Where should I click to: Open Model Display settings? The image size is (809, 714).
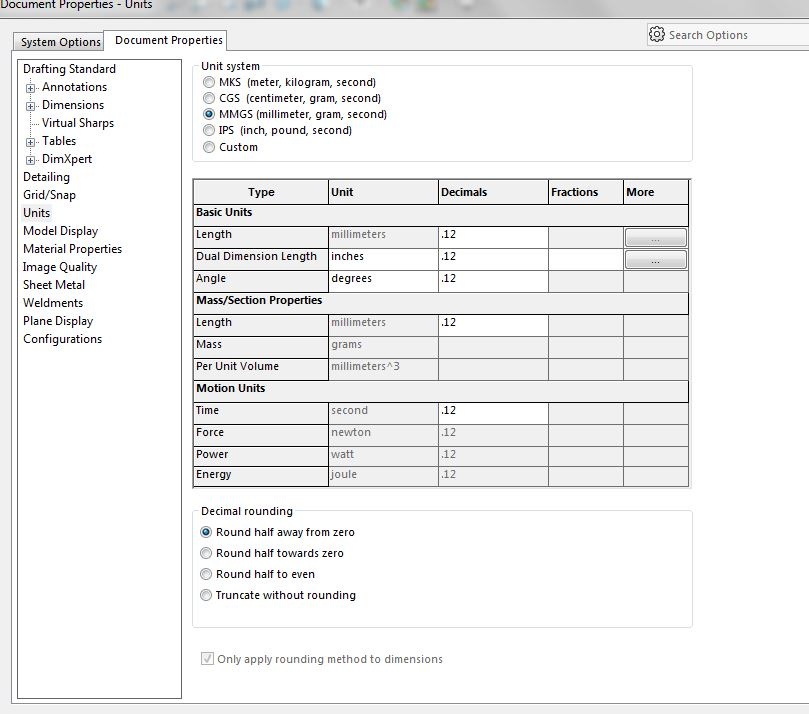(x=60, y=231)
